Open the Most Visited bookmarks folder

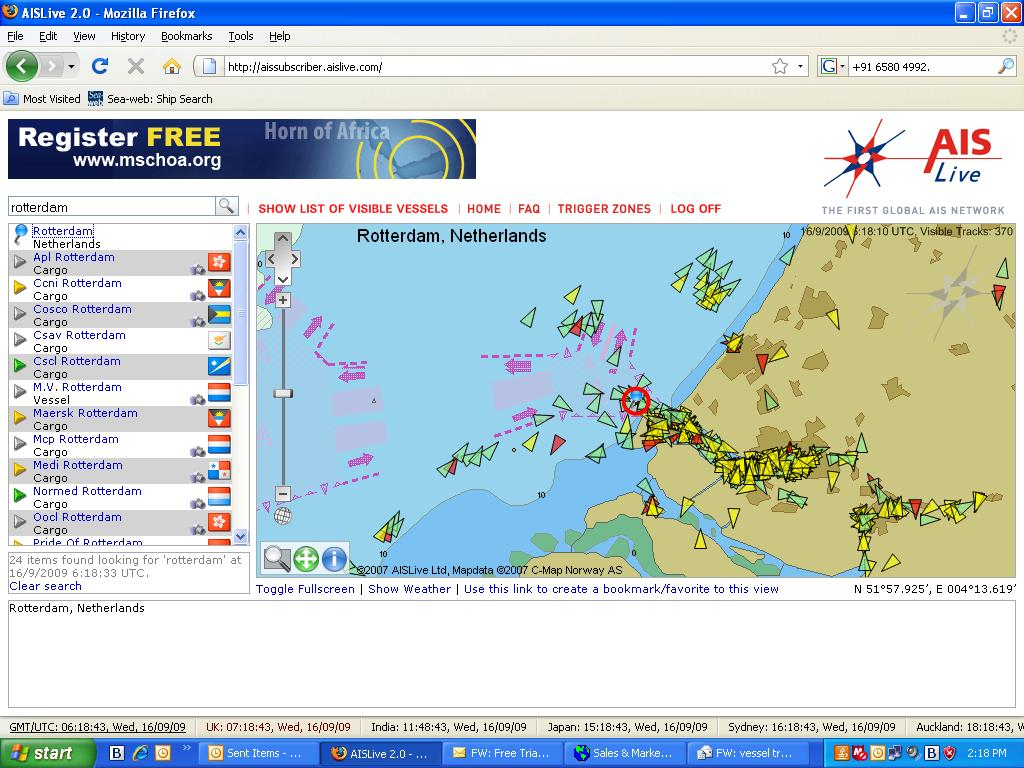click(42, 99)
